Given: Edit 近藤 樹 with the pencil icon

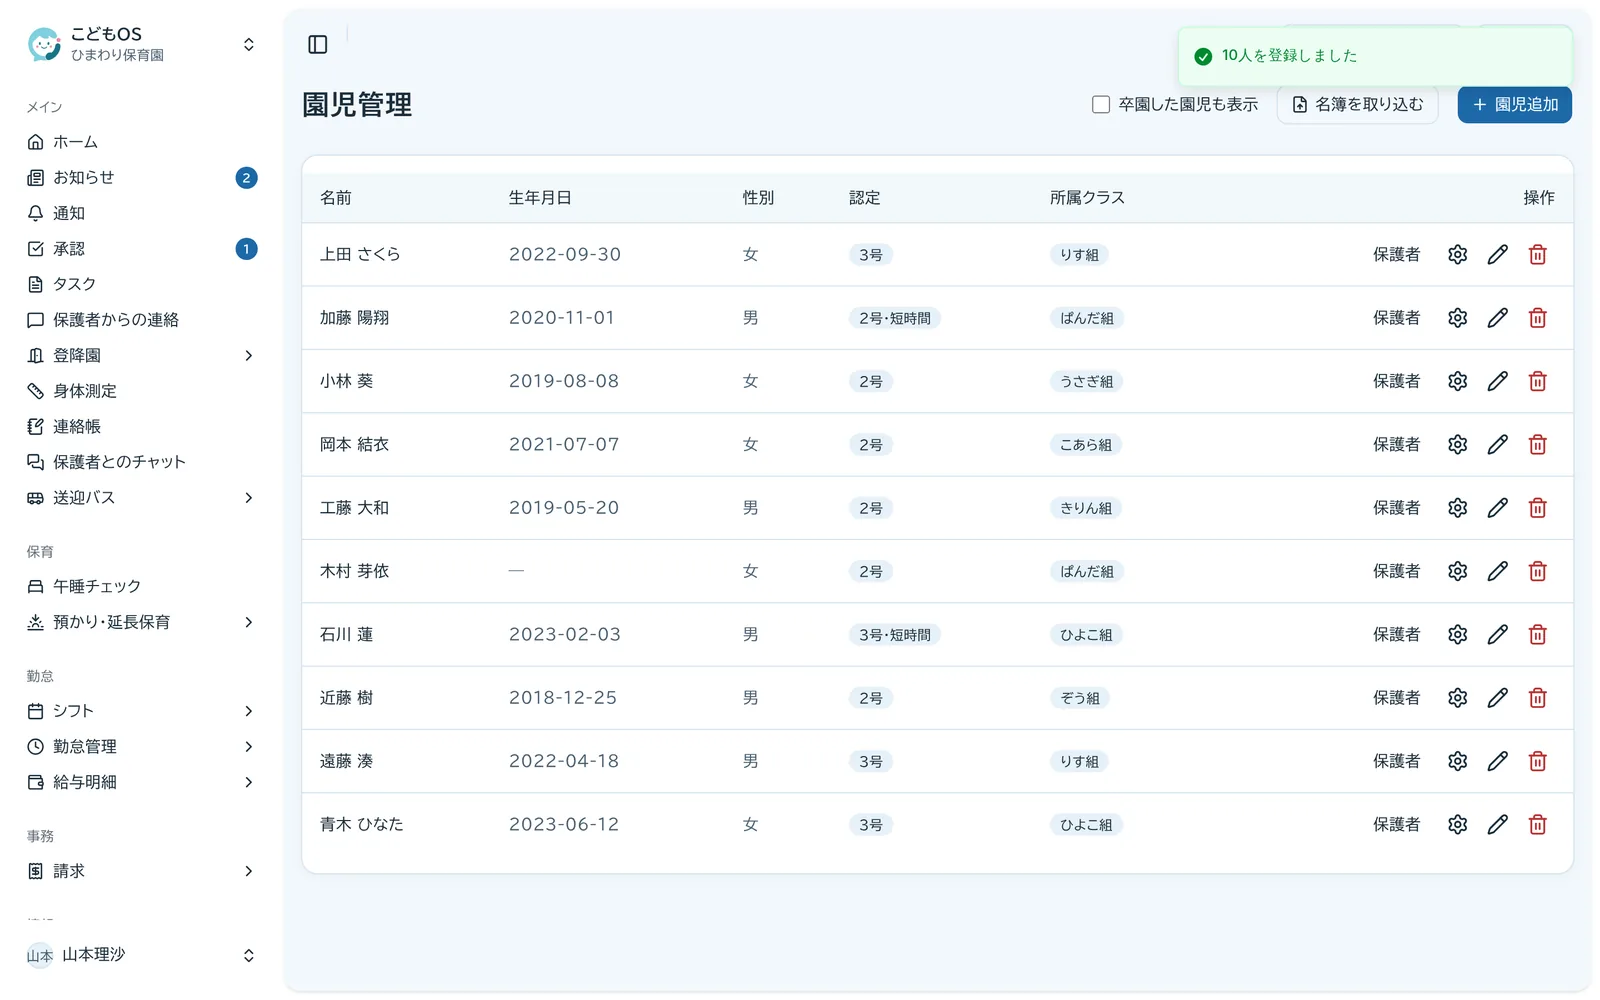Looking at the screenshot, I should 1497,698.
